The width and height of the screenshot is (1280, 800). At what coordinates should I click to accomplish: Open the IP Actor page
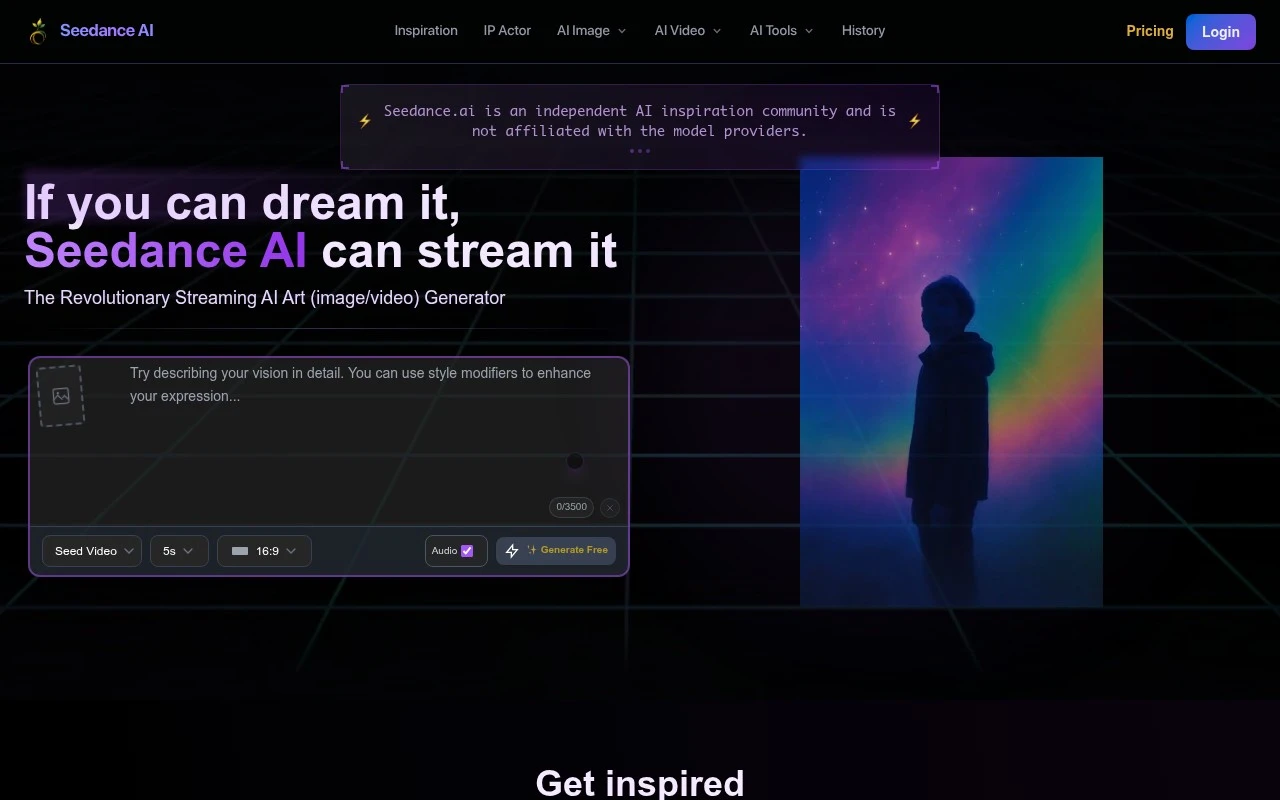point(507,31)
